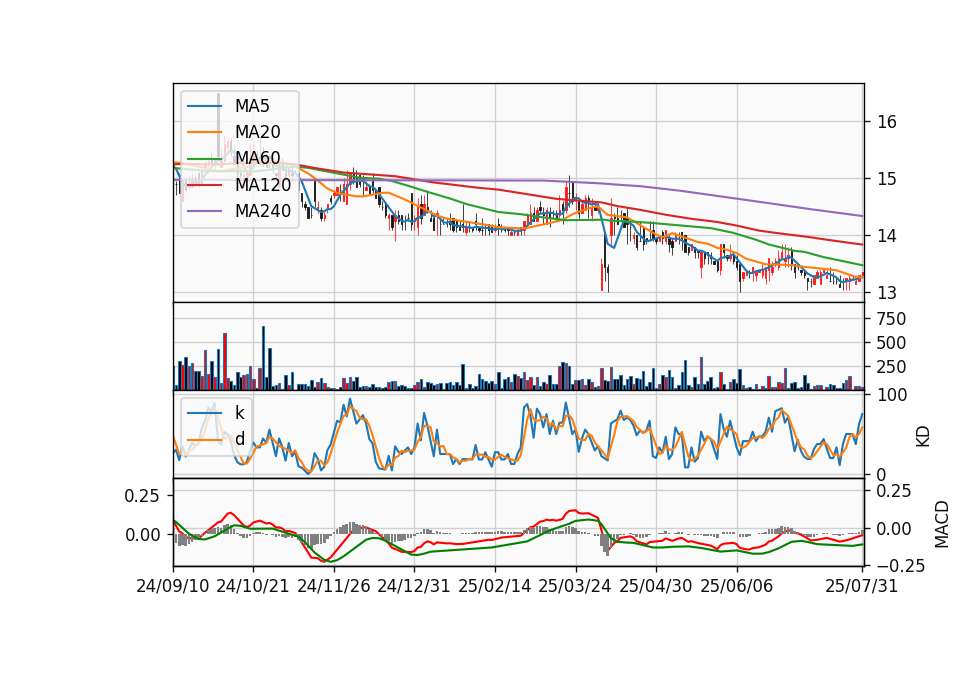
Task: Click the left MACD axis value 0.25
Action: [142, 496]
